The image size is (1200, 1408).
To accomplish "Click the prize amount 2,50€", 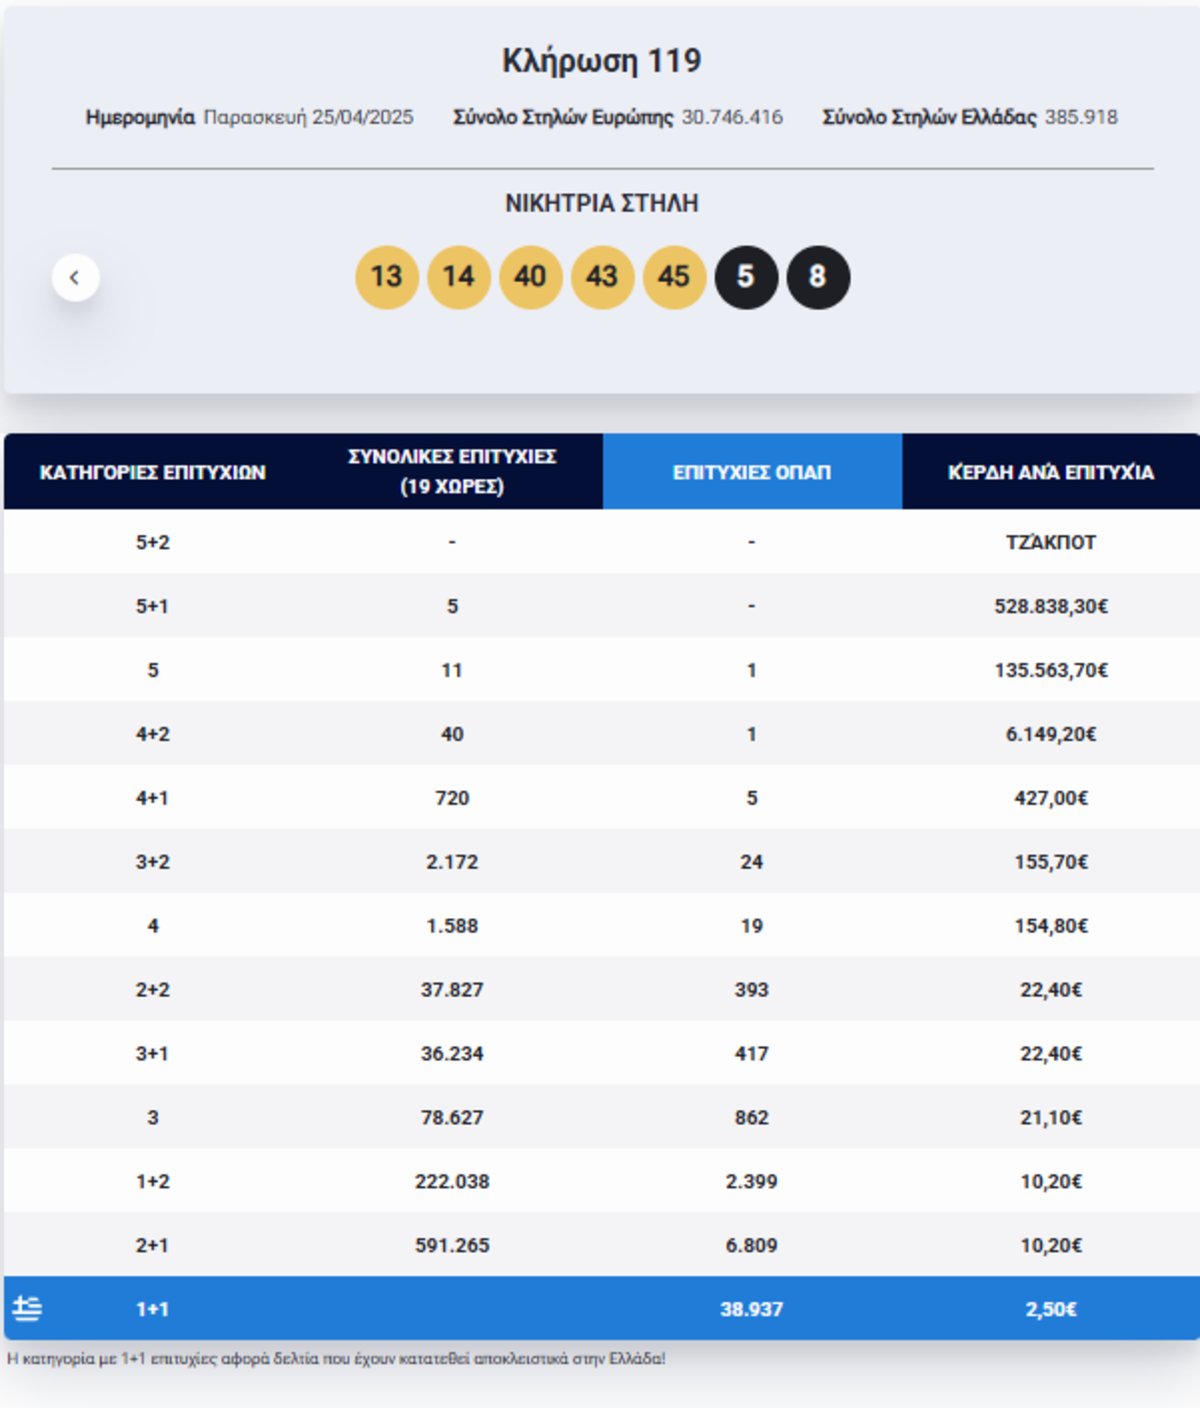I will [1051, 1309].
